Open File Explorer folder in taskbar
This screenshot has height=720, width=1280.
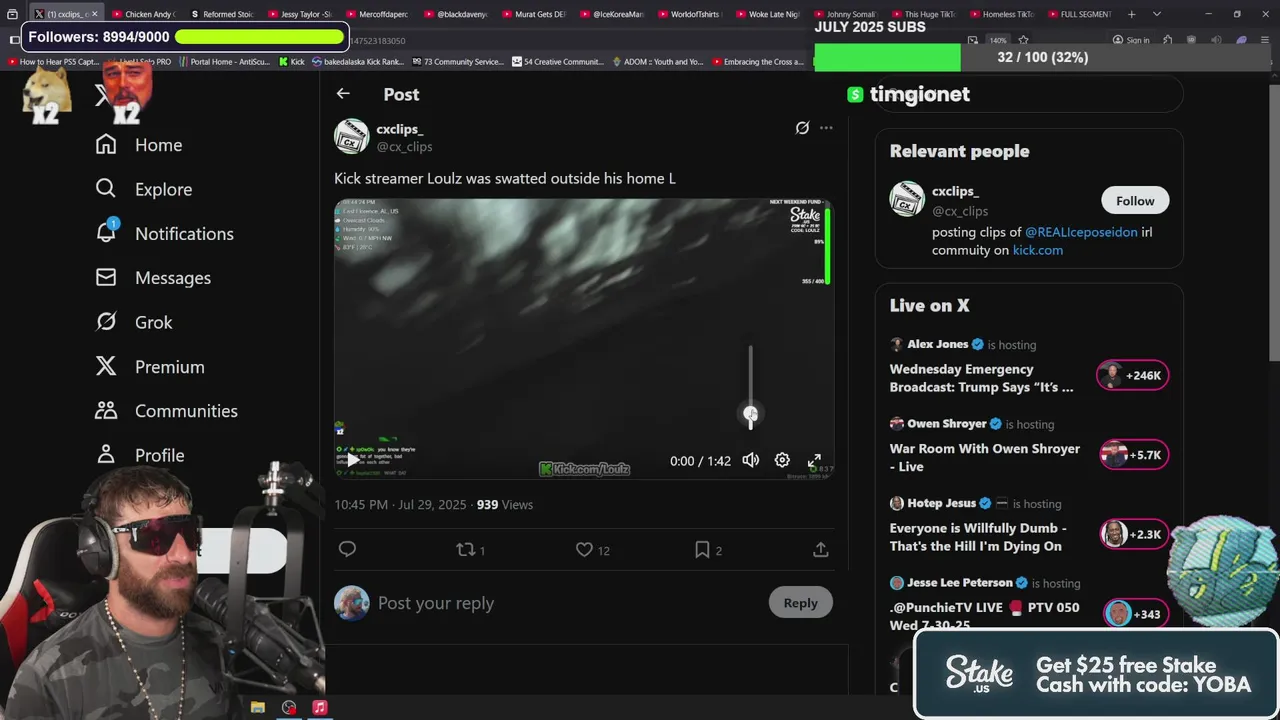(257, 707)
